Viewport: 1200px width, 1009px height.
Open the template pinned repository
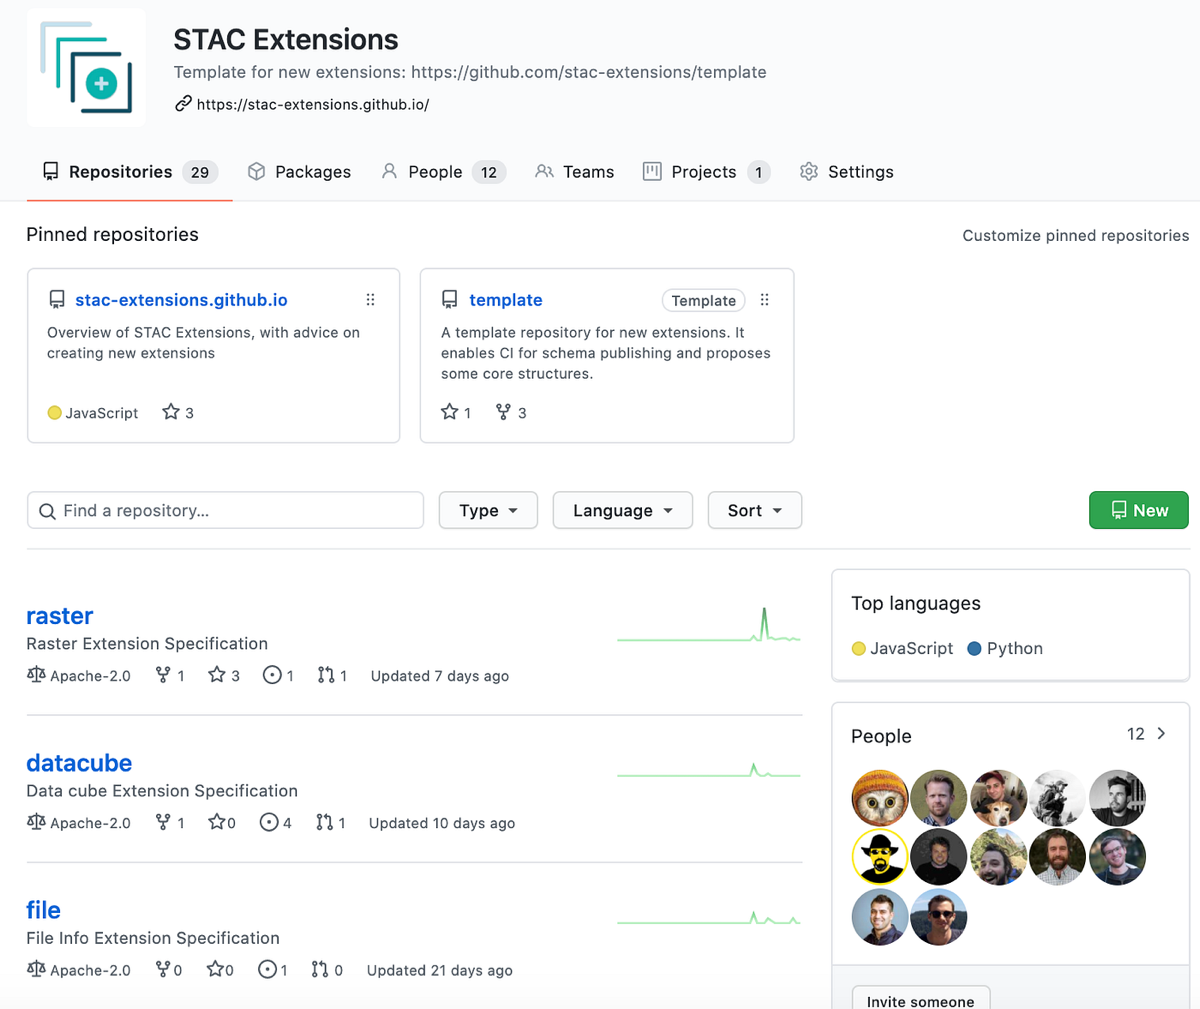(506, 300)
